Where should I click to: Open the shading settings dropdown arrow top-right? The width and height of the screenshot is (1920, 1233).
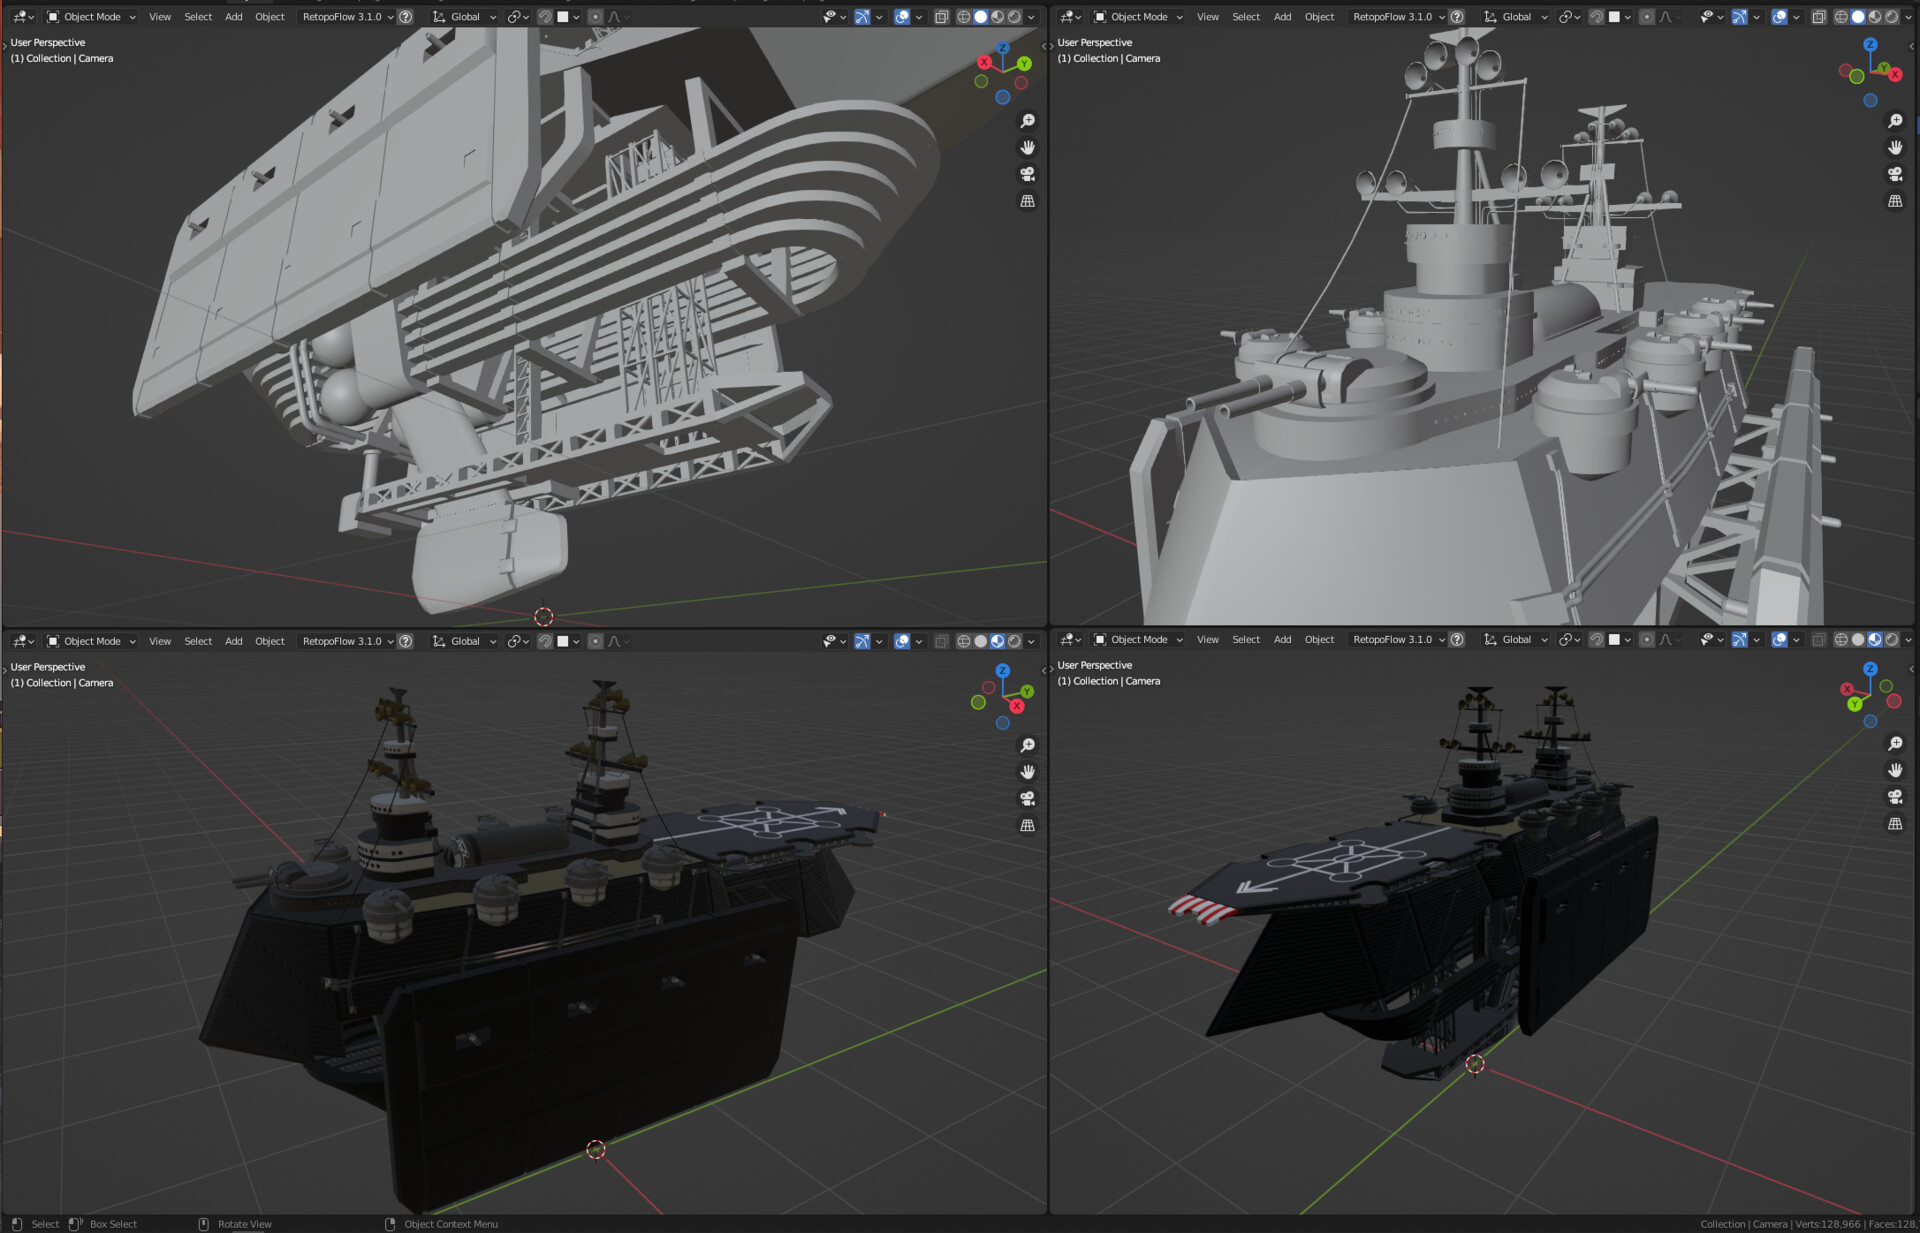pos(1908,16)
